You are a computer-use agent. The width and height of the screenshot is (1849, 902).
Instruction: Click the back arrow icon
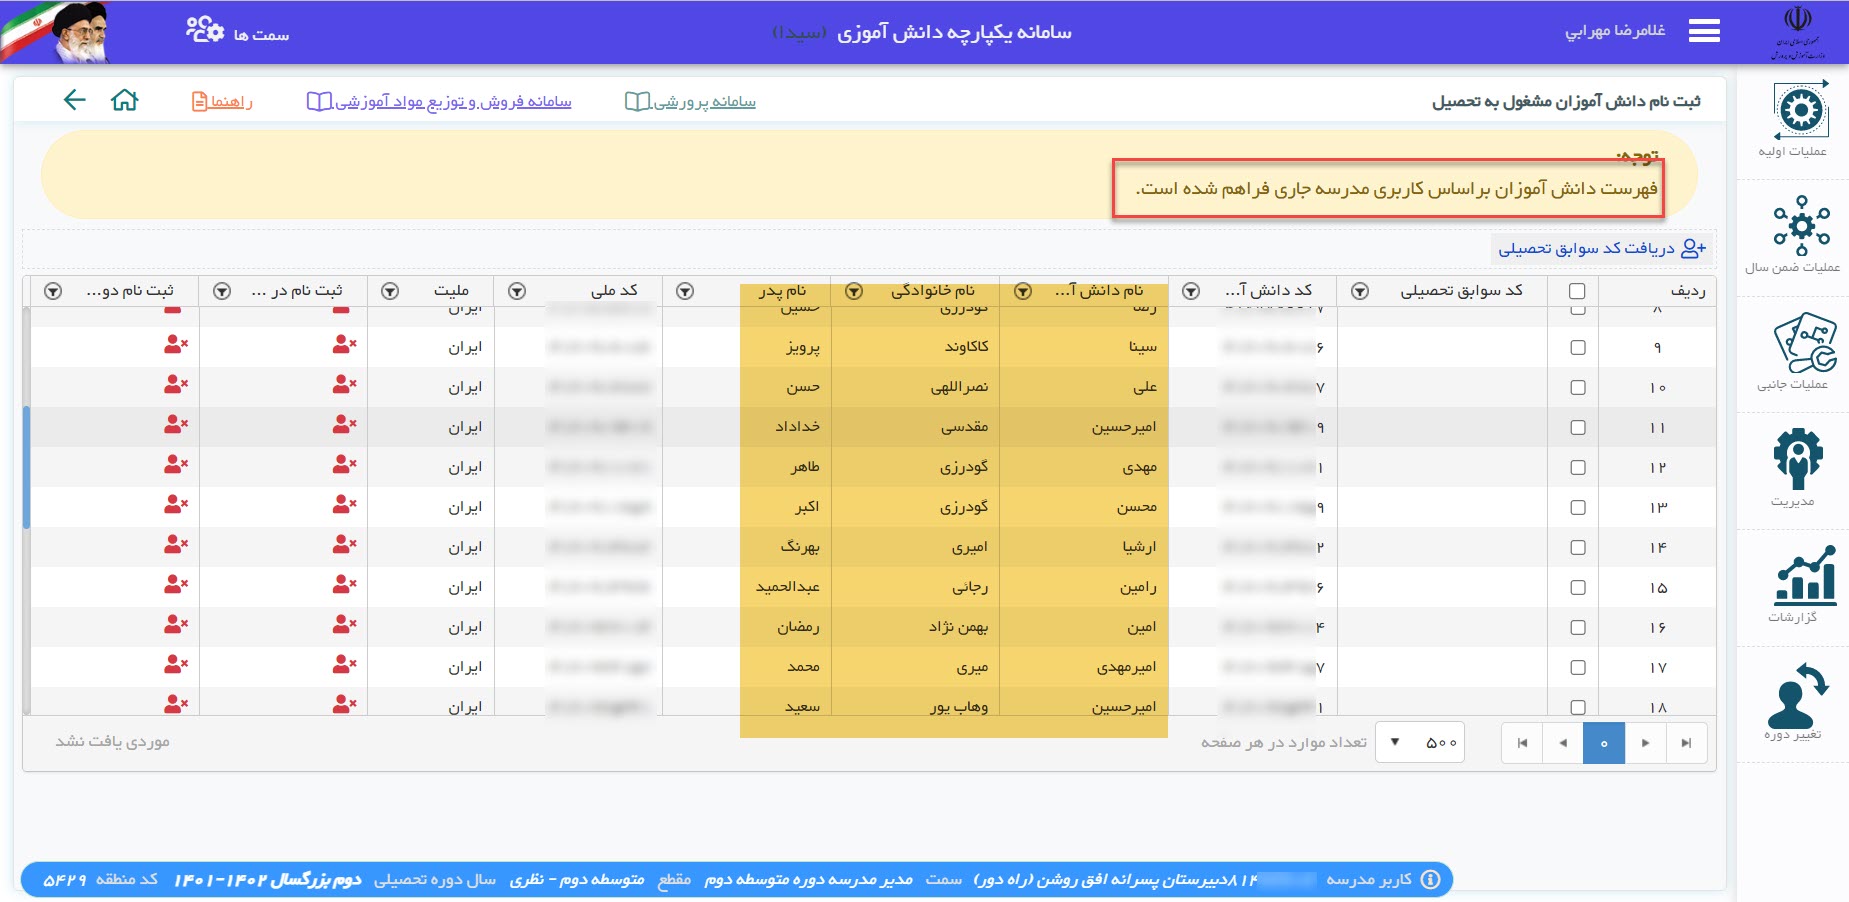[x=74, y=100]
